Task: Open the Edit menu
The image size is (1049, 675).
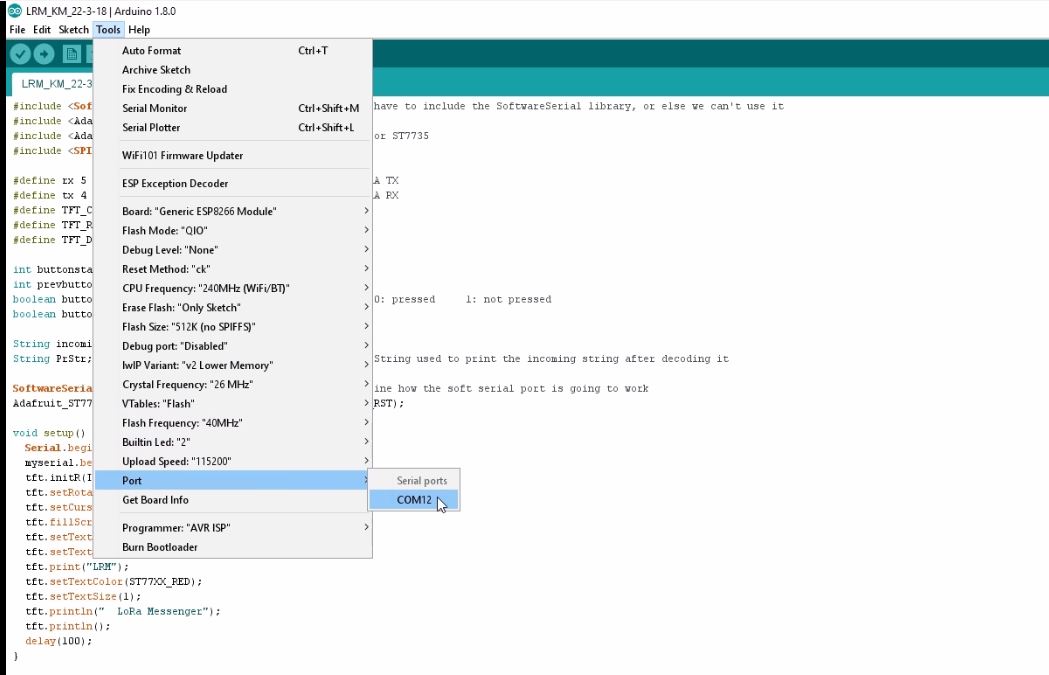Action: click(41, 29)
